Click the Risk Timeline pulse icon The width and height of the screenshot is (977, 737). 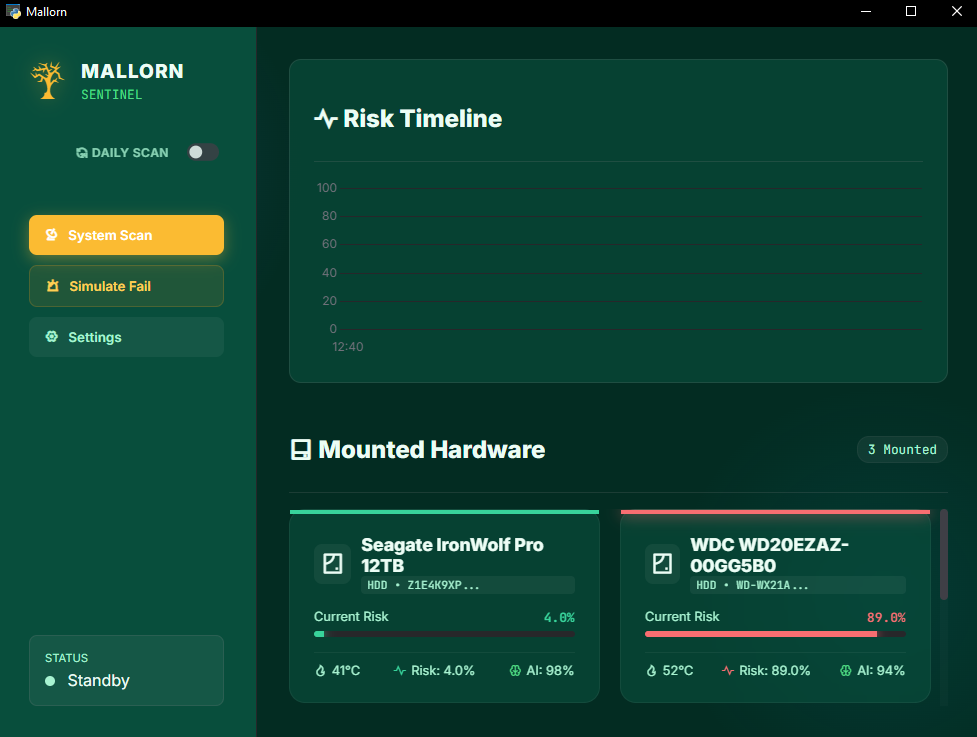point(326,119)
